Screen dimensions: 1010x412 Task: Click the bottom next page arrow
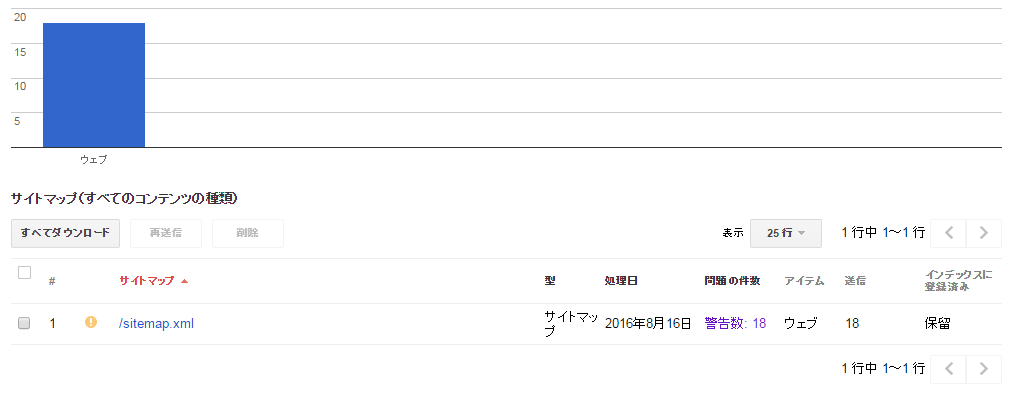(984, 369)
